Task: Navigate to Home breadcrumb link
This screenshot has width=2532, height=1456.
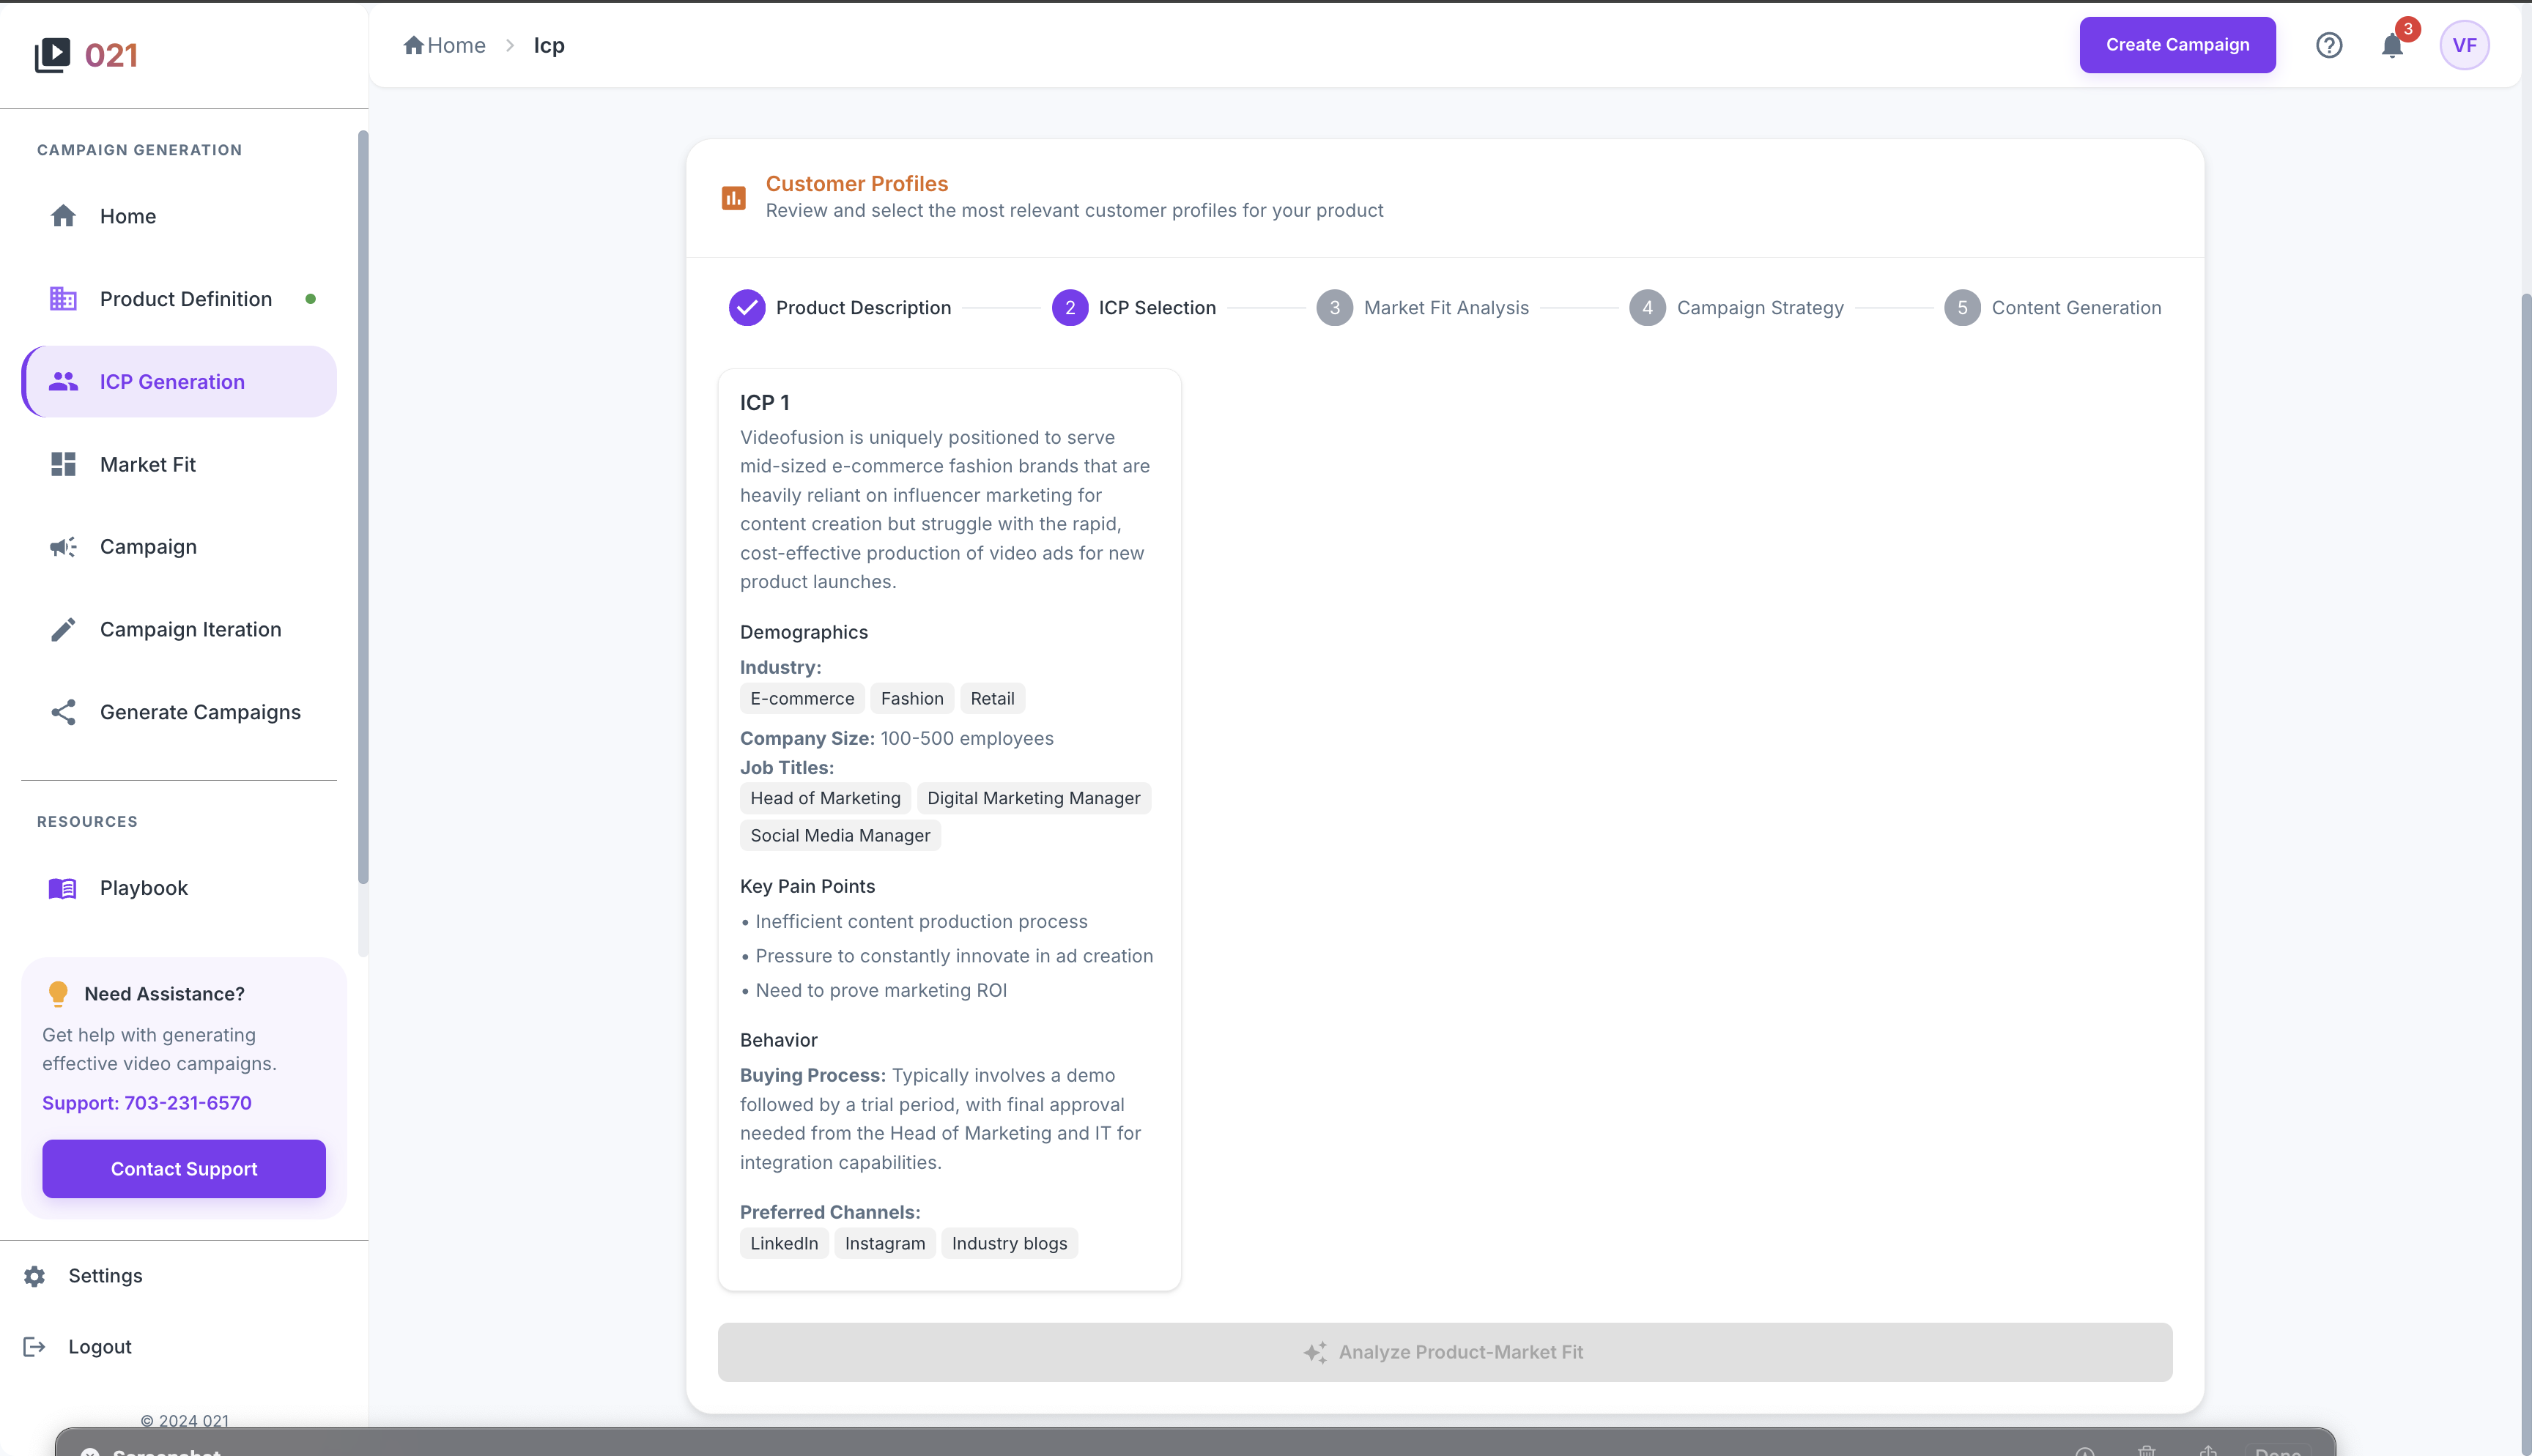Action: 445,45
